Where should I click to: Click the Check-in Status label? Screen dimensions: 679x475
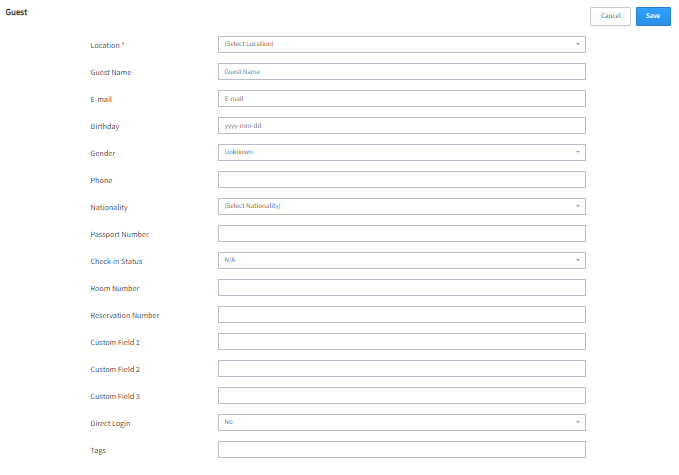pyautogui.click(x=116, y=262)
